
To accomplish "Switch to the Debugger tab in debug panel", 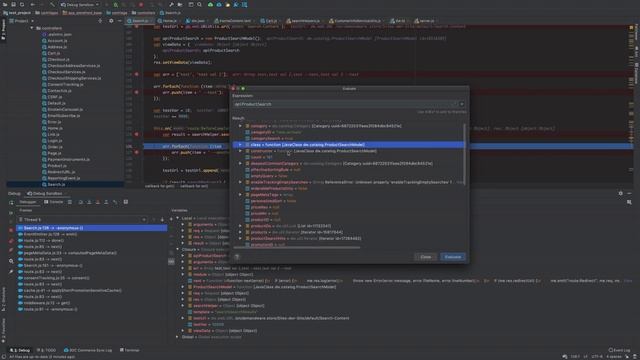I will pos(27,202).
